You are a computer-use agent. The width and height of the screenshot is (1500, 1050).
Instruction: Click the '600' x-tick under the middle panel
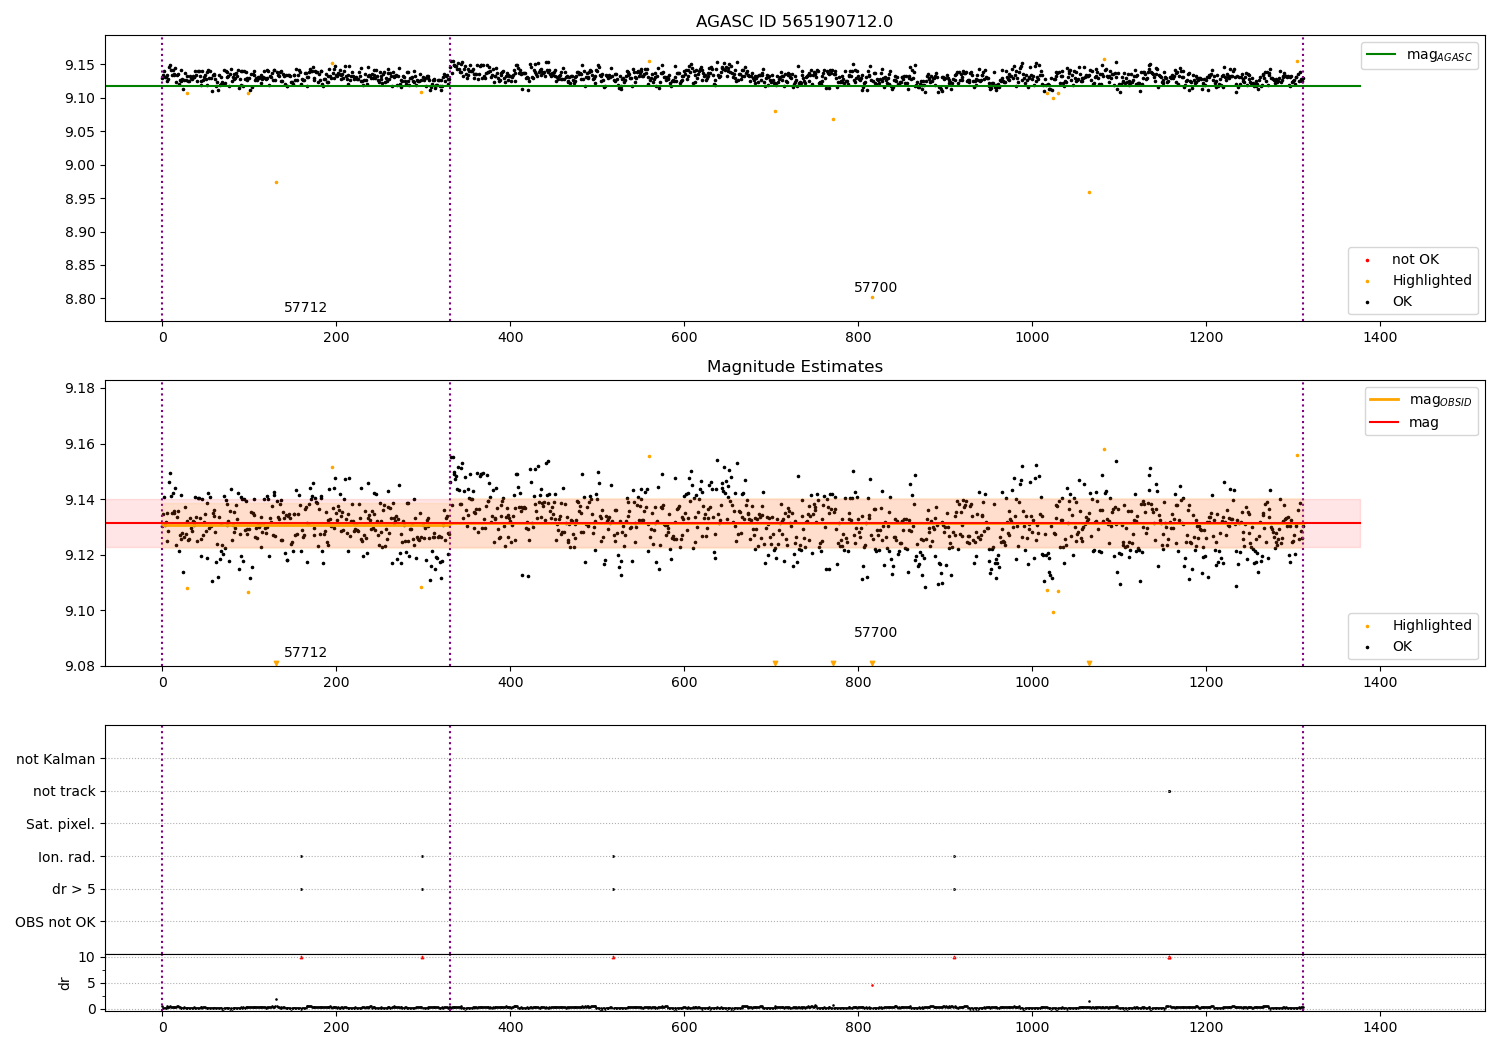[684, 683]
